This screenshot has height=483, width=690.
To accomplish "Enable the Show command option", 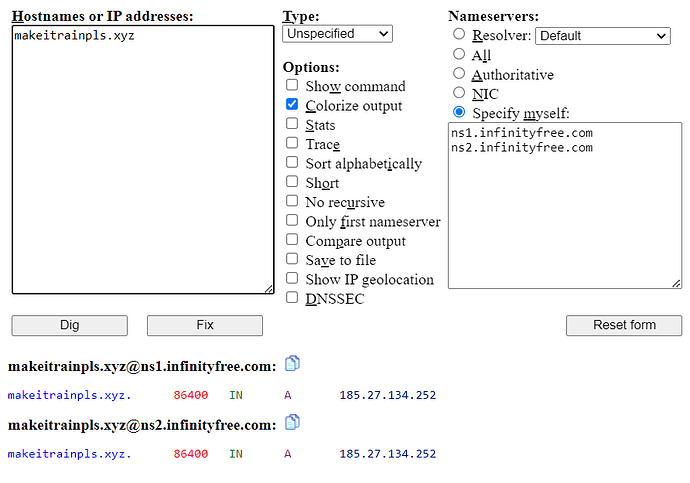I will (x=292, y=86).
